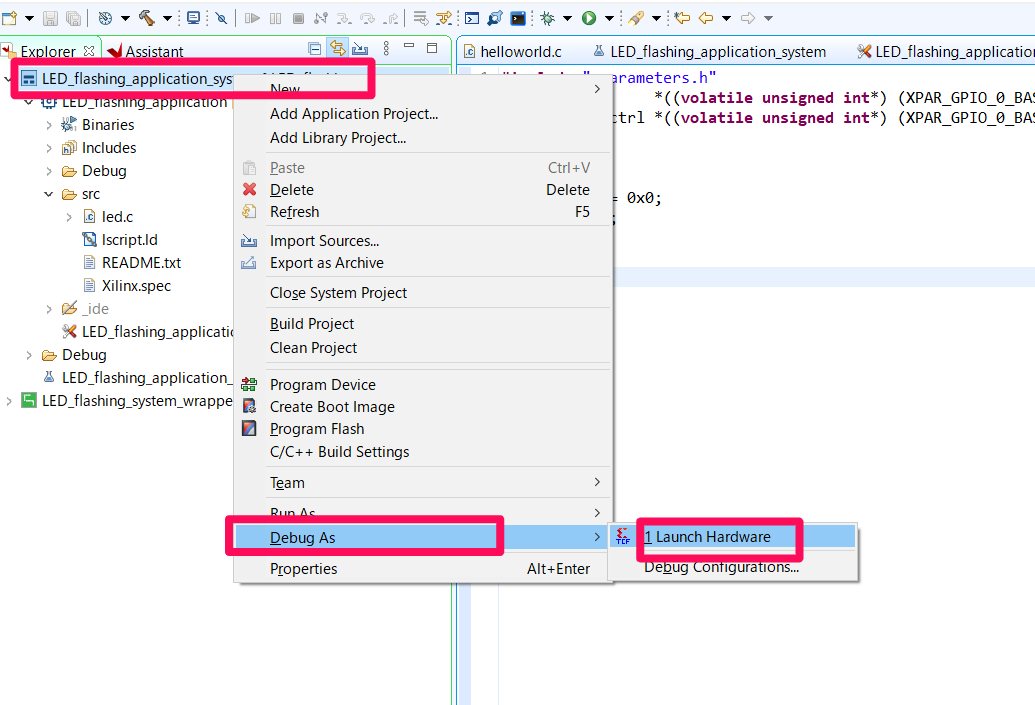Click the Step Over icon
The width and height of the screenshot is (1035, 705).
pyautogui.click(x=368, y=18)
